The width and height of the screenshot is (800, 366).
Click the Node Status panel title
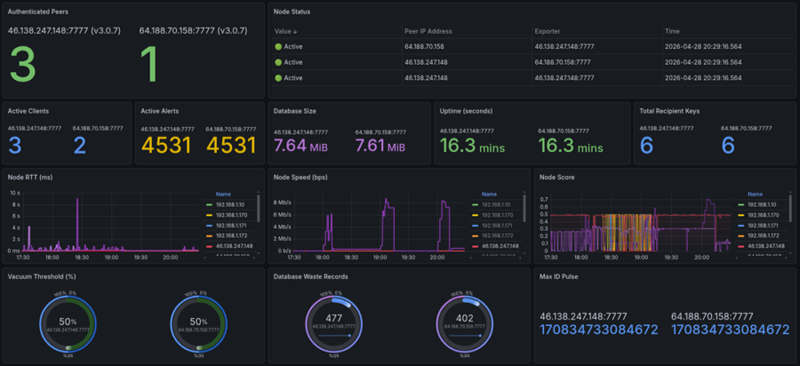pos(292,11)
